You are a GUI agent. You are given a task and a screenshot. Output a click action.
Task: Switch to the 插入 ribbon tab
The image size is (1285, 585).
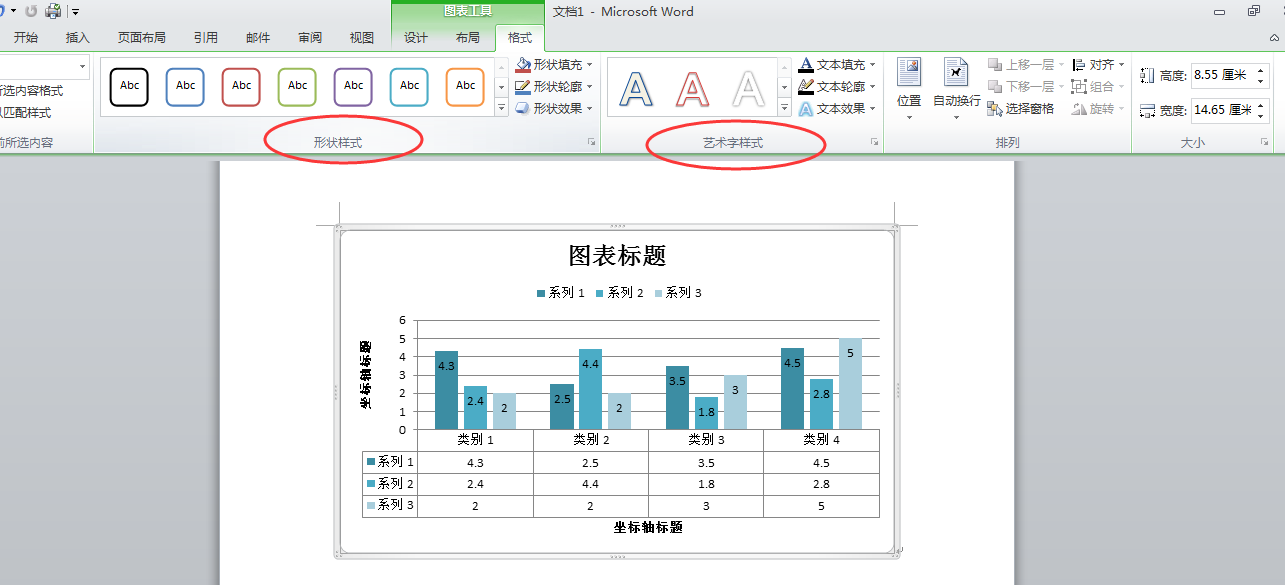(x=78, y=38)
